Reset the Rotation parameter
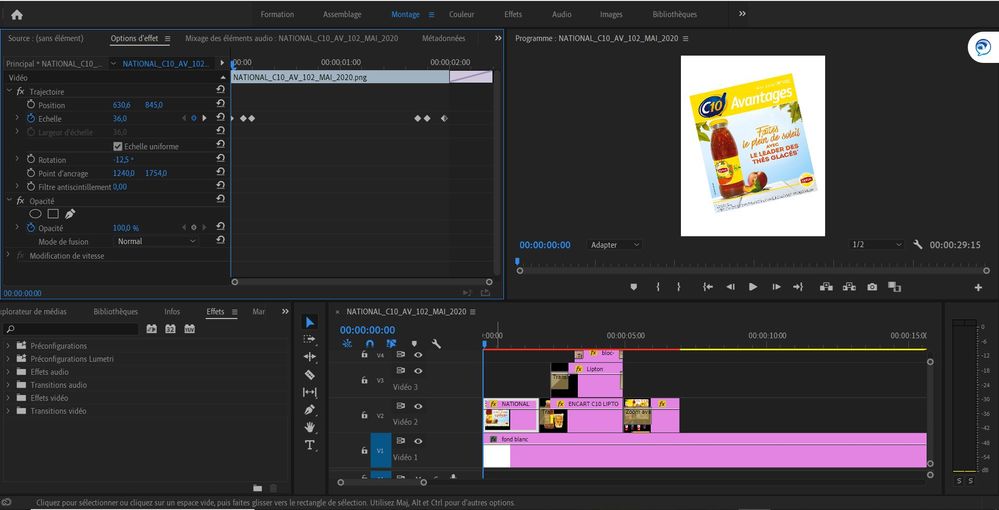Image resolution: width=999 pixels, height=510 pixels. coord(220,160)
